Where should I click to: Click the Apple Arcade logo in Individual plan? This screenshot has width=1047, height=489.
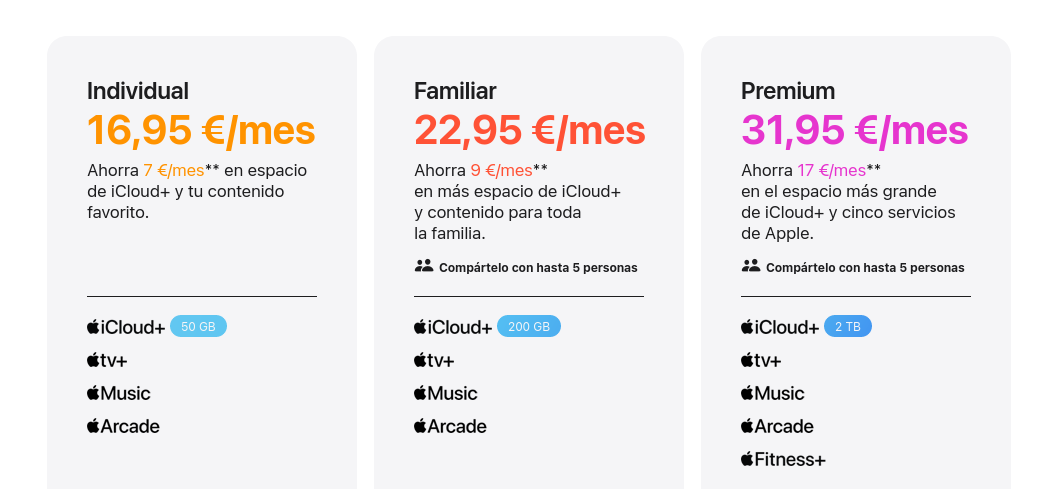tap(124, 426)
